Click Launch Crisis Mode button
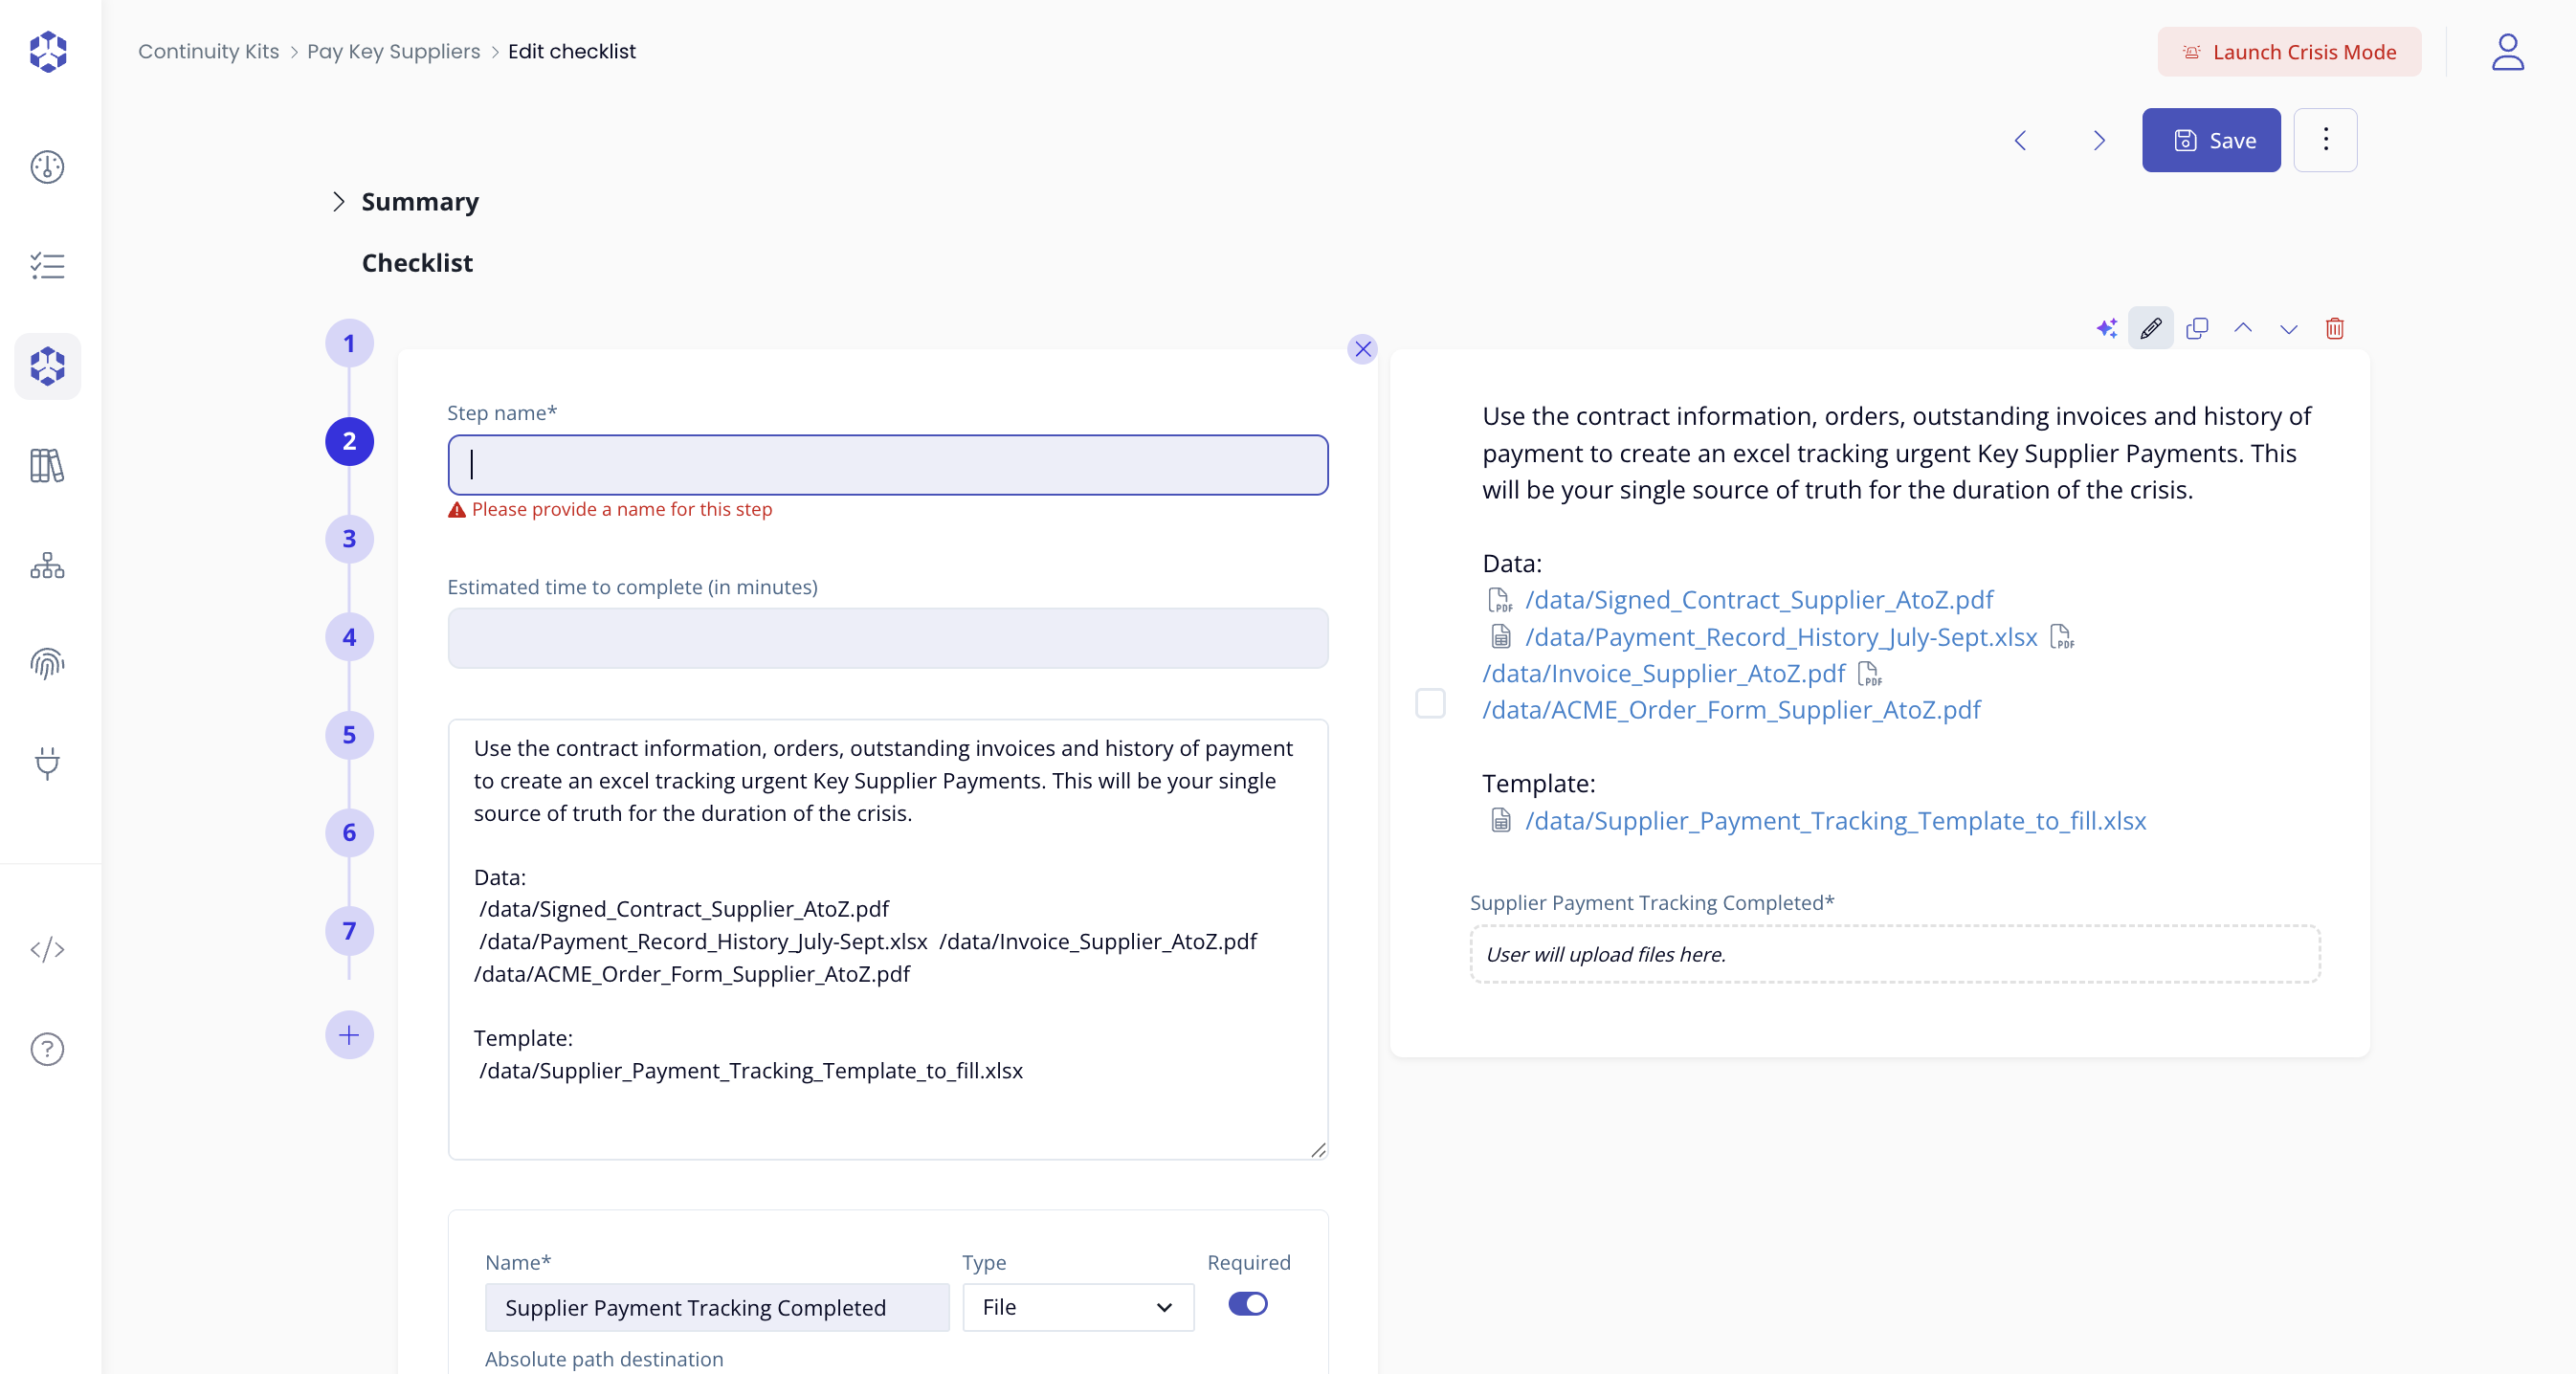 tap(2288, 51)
